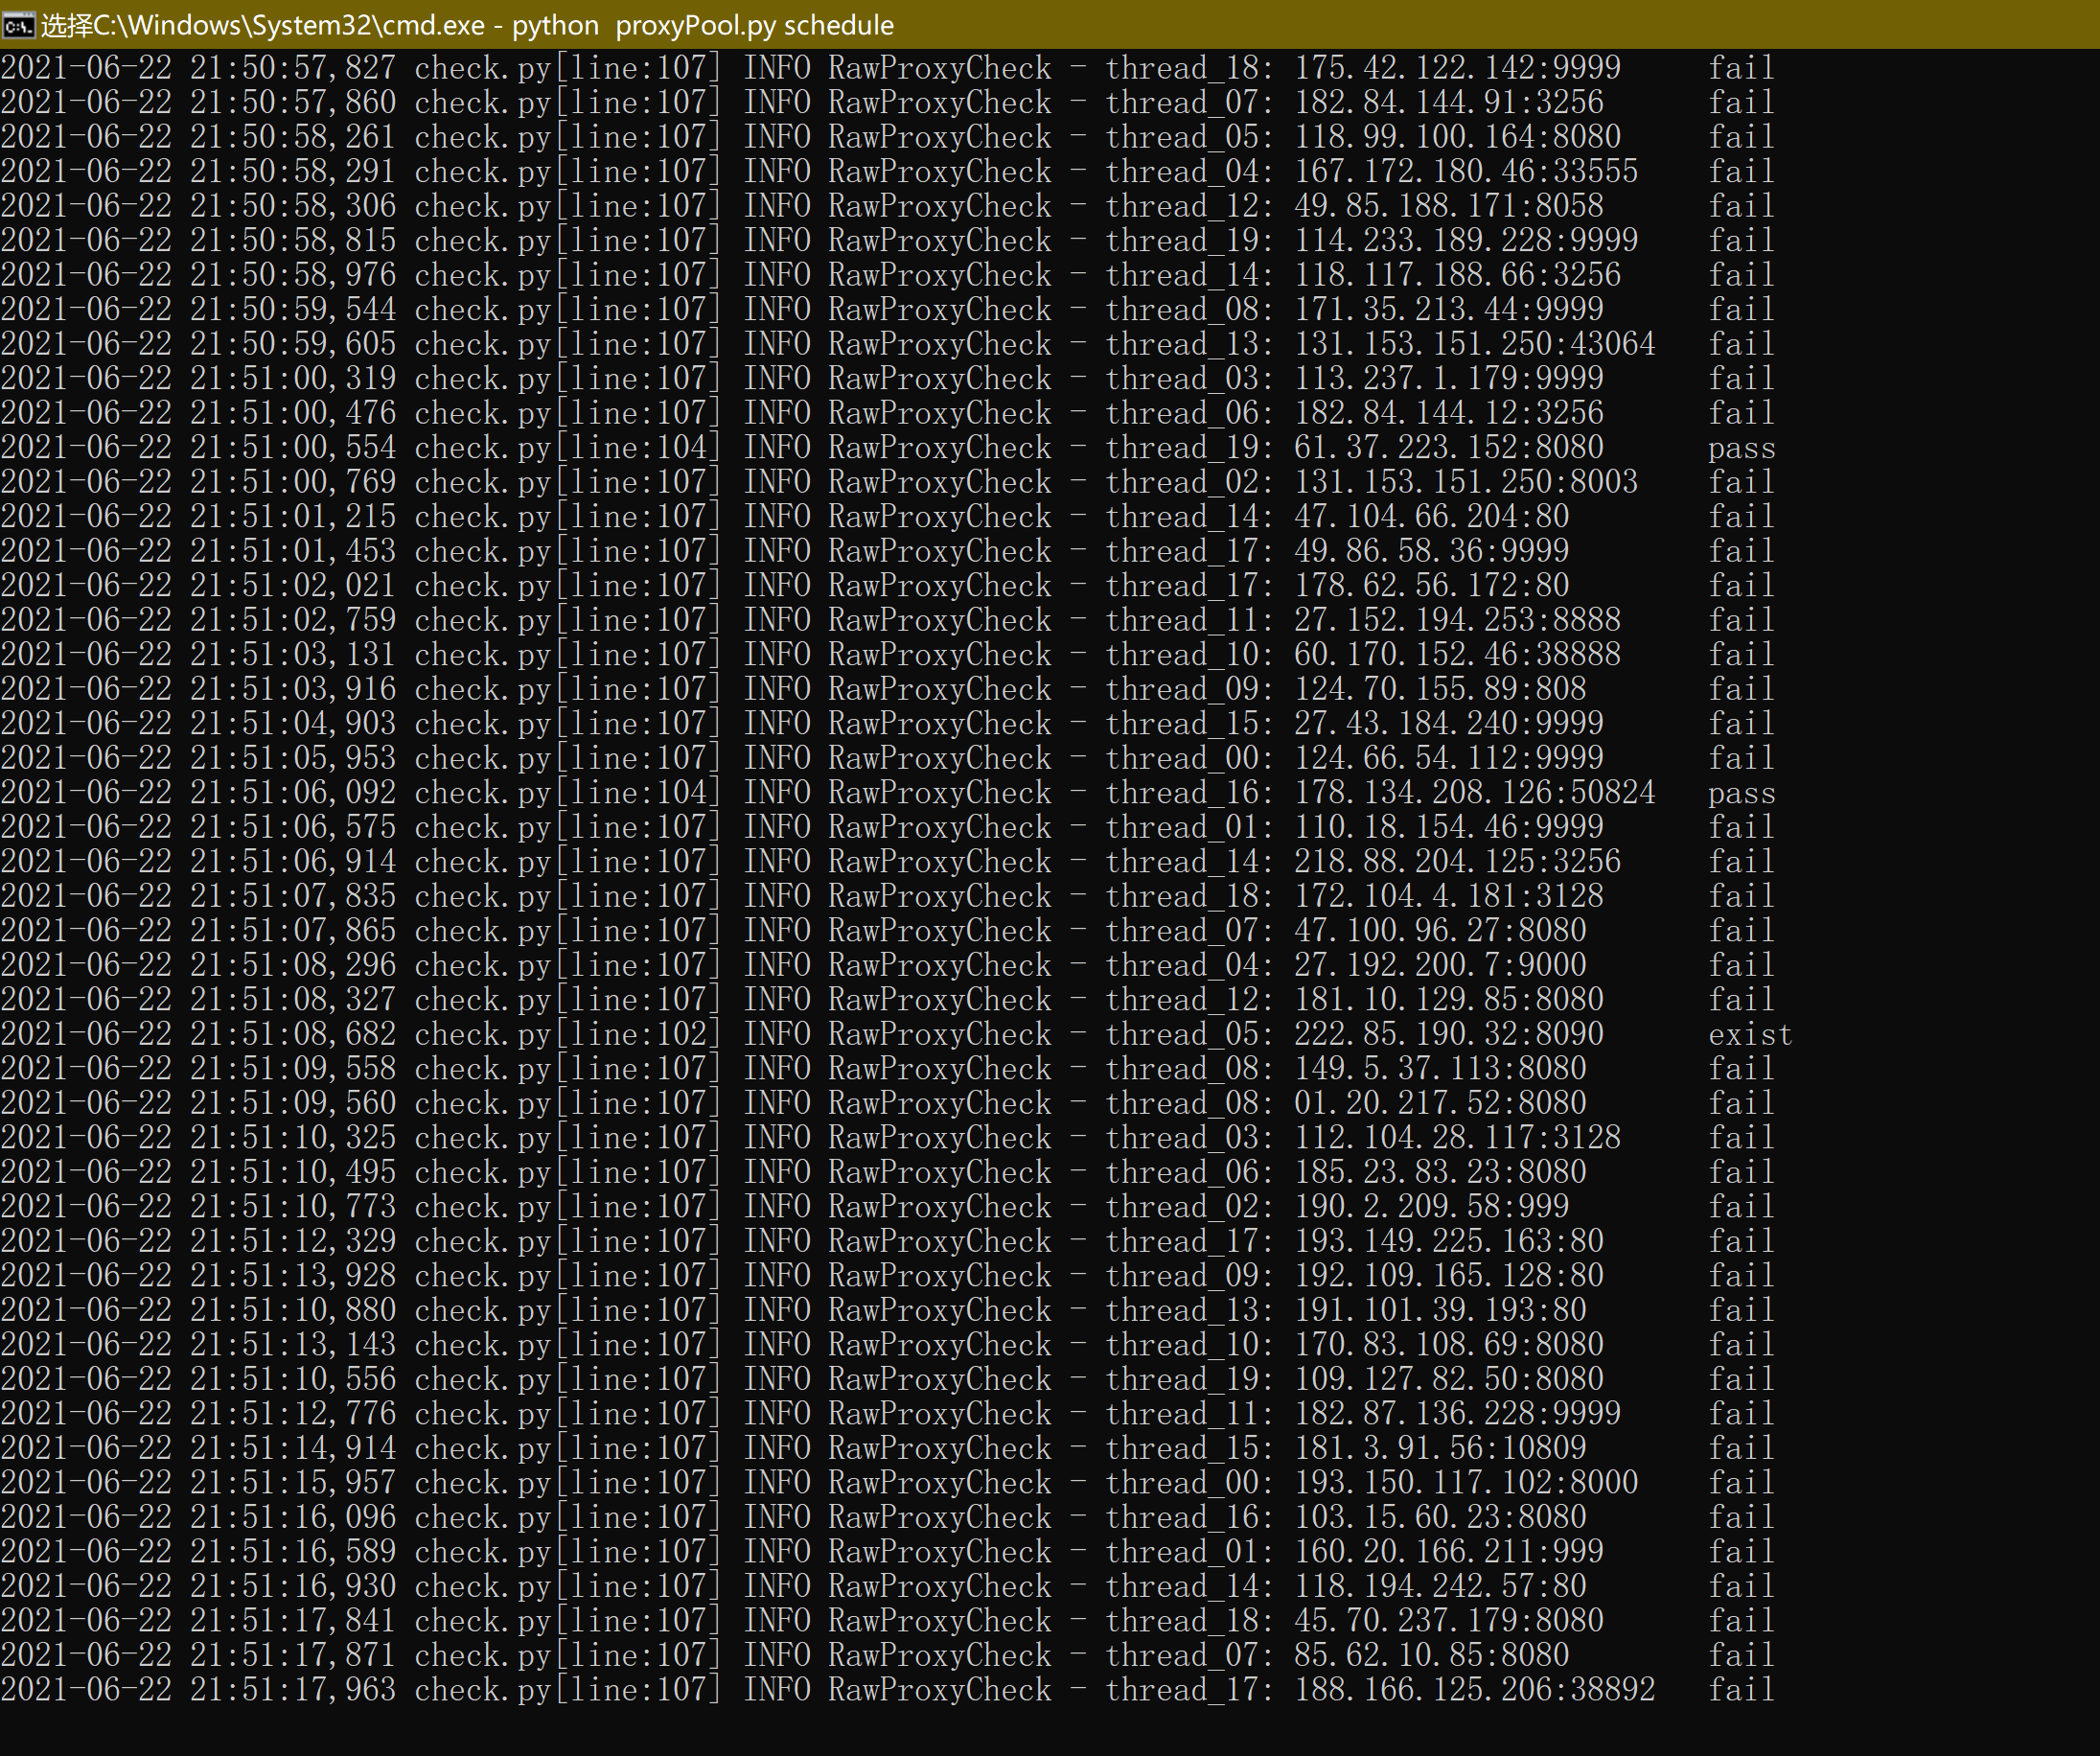Viewport: 2100px width, 1756px height.
Task: Click proxy address 131.153.151.250:43064
Action: click(1474, 344)
